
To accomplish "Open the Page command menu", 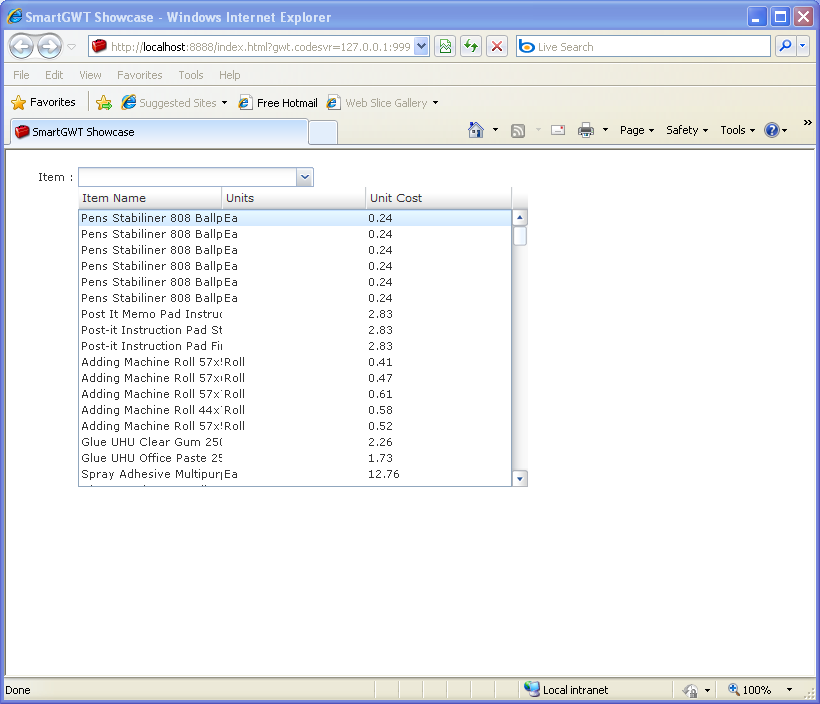I will (x=637, y=130).
